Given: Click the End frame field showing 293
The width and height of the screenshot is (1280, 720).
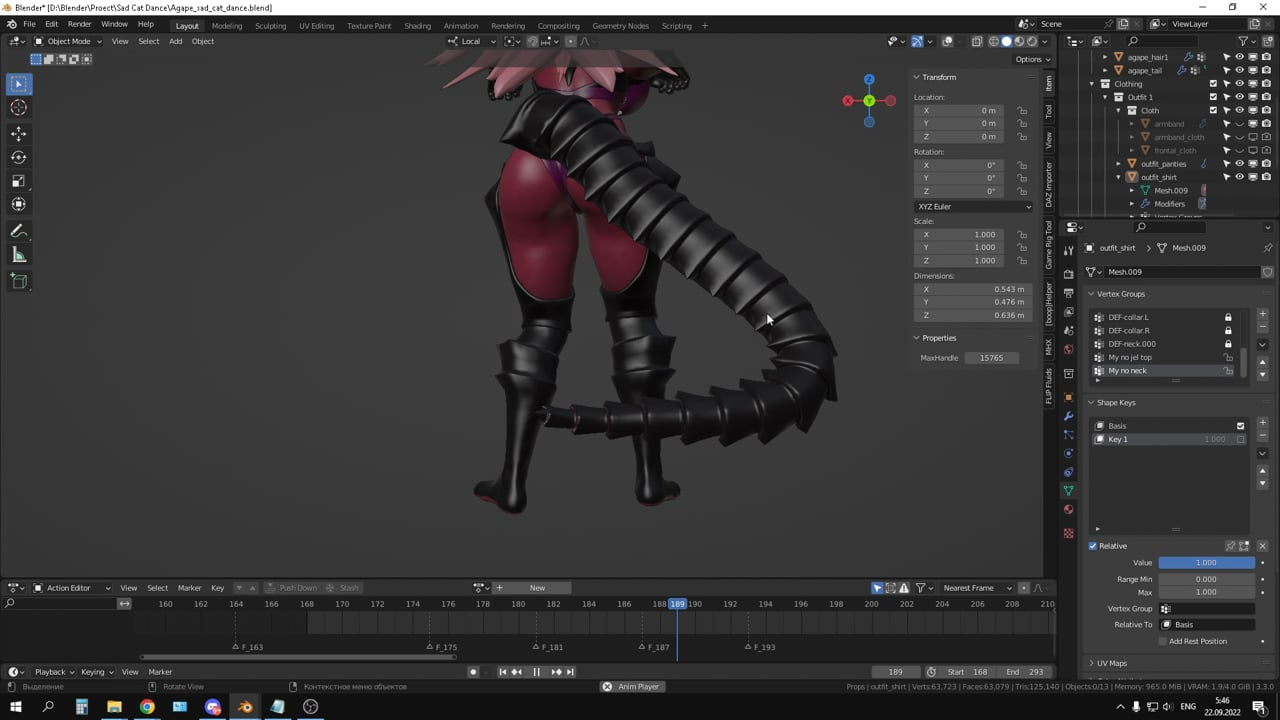Looking at the screenshot, I should (1025, 672).
